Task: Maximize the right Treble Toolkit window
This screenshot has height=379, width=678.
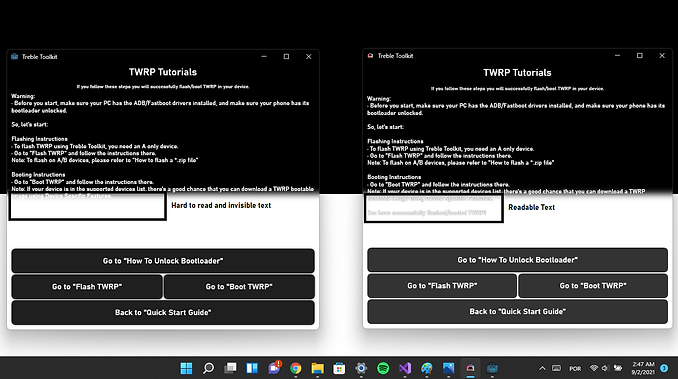Action: [x=640, y=56]
